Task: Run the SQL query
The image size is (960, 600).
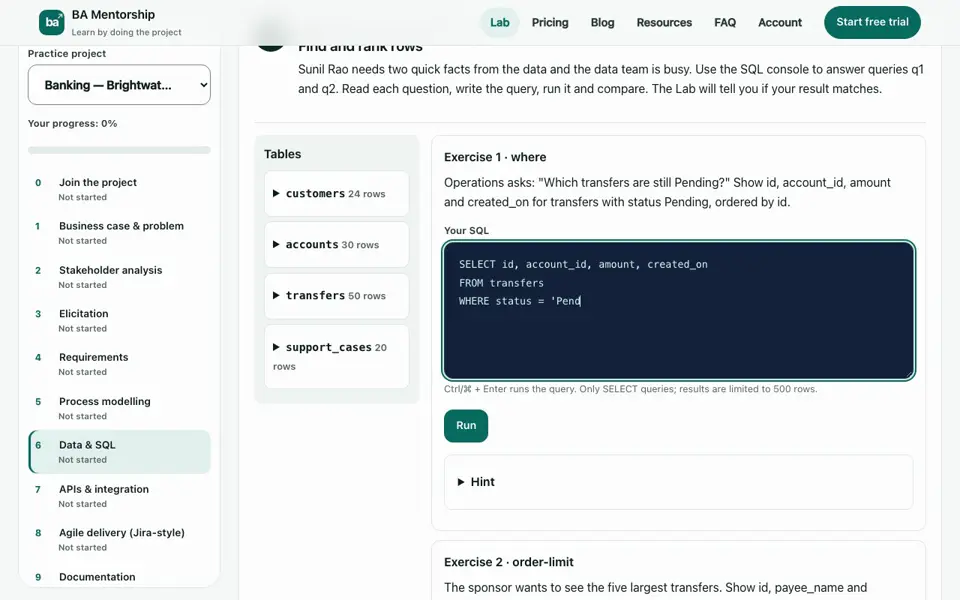Action: point(466,426)
